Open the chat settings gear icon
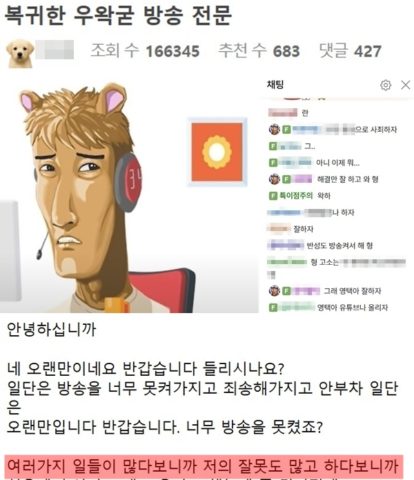414x480 pixels. pos(386,85)
